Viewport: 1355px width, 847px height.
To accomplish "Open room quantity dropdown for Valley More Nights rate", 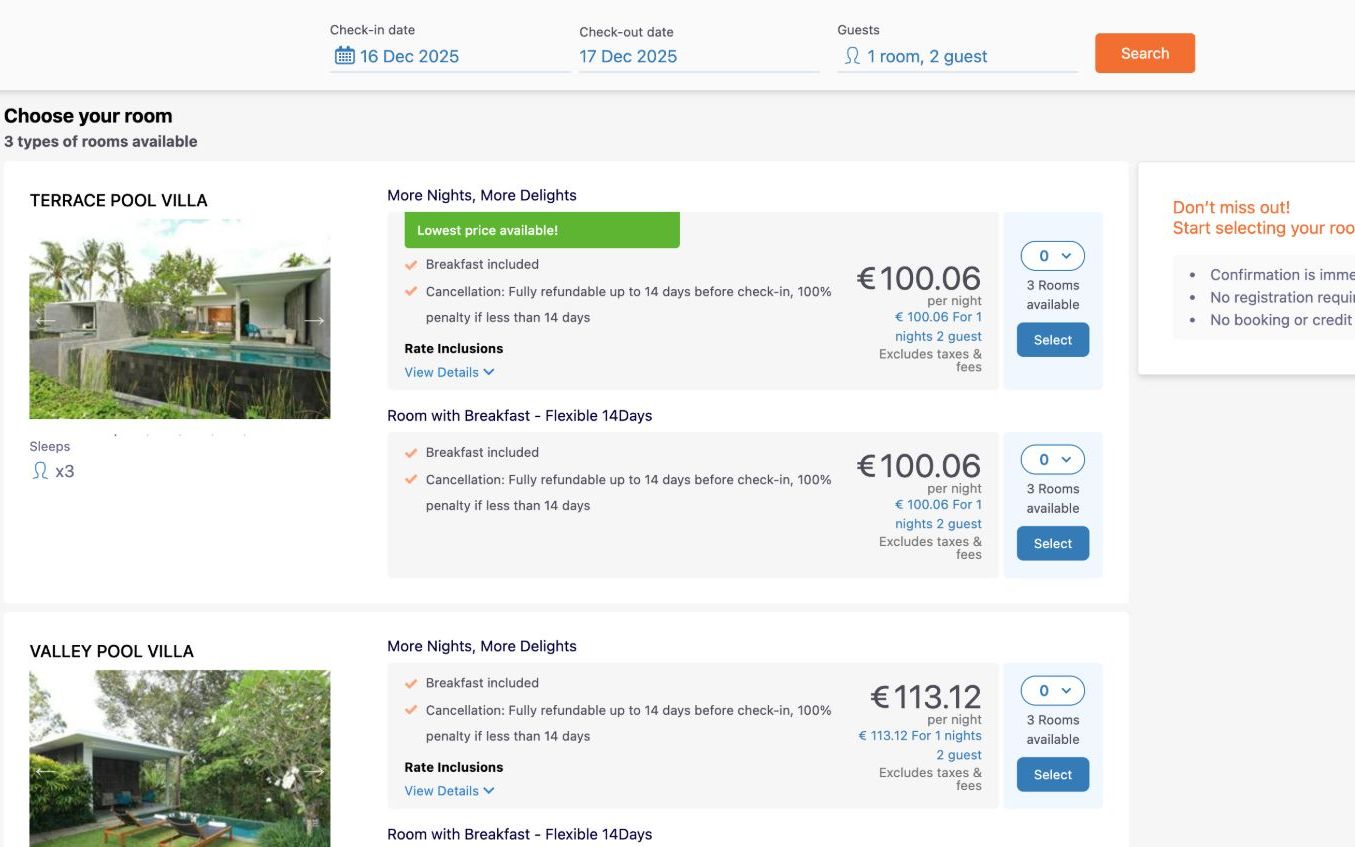I will [x=1052, y=691].
